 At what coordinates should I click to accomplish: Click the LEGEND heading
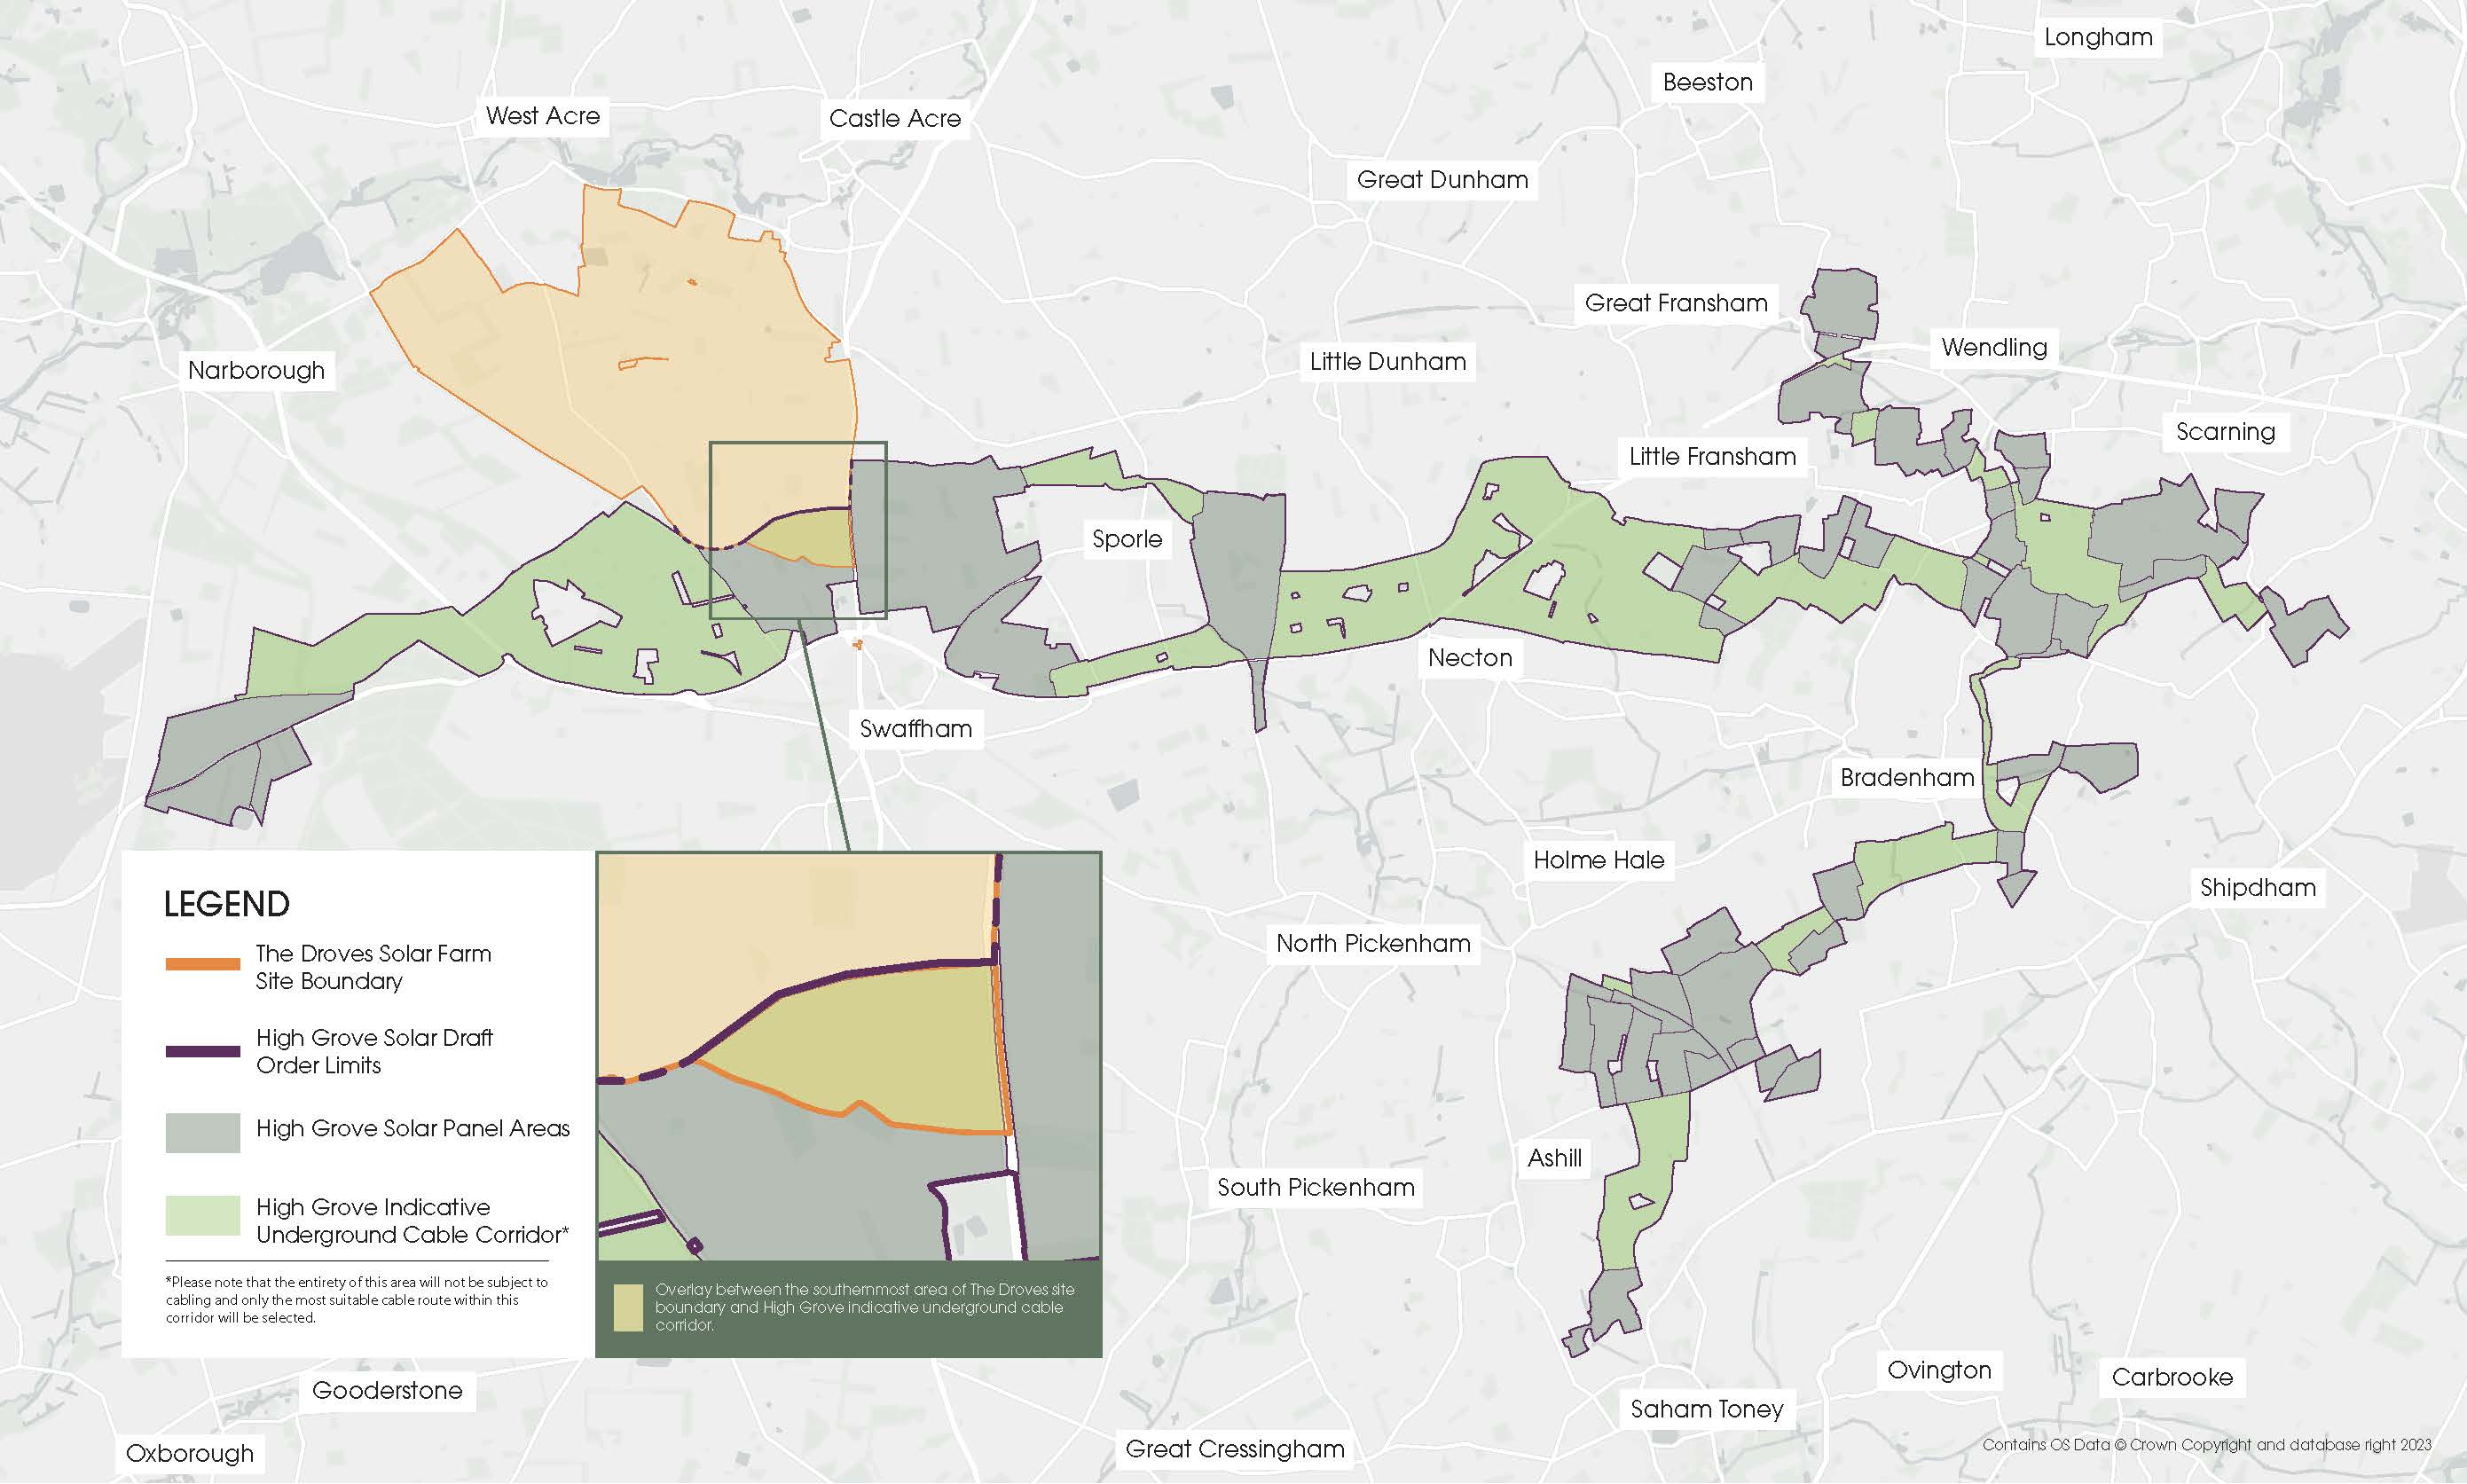(227, 905)
